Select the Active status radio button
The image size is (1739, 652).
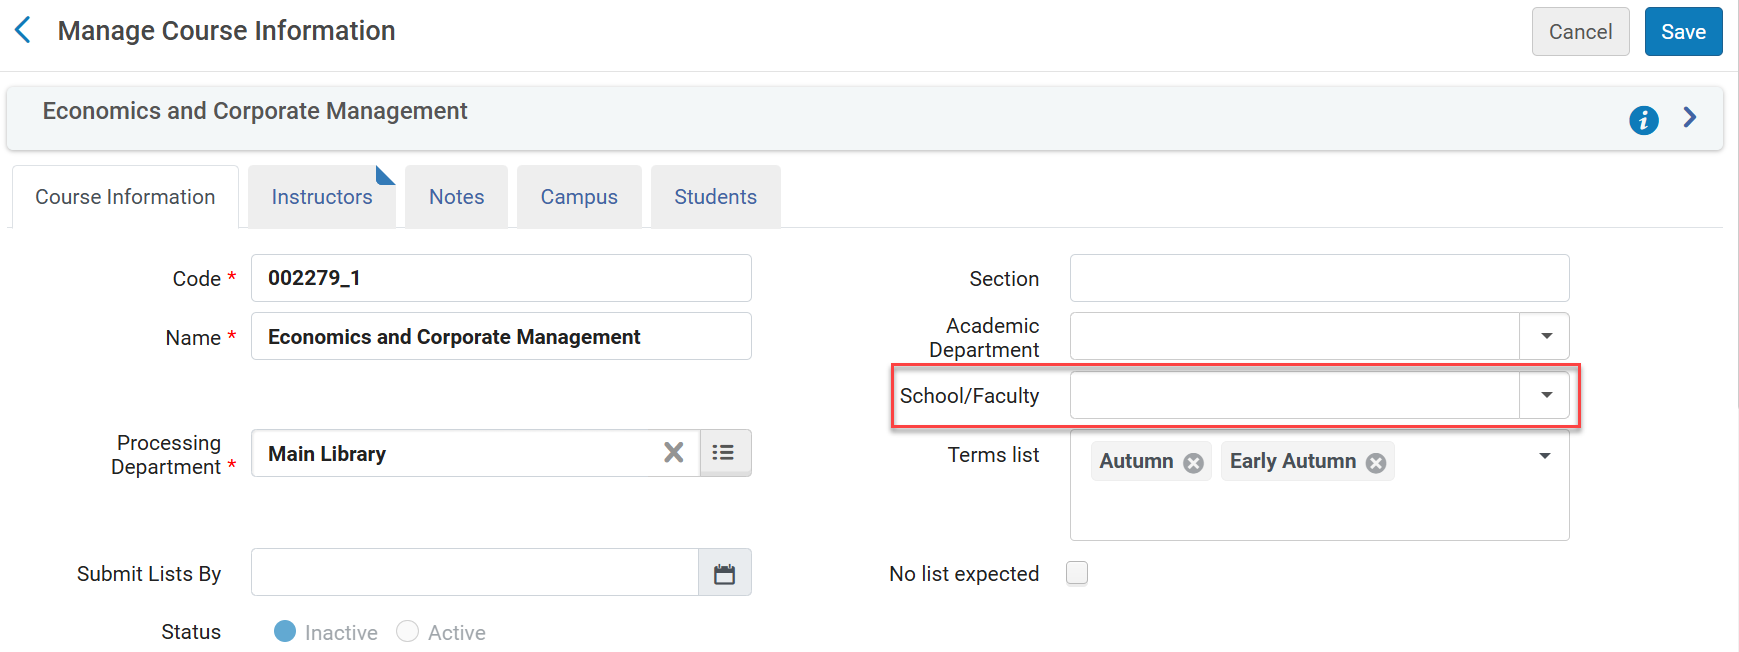click(x=407, y=631)
